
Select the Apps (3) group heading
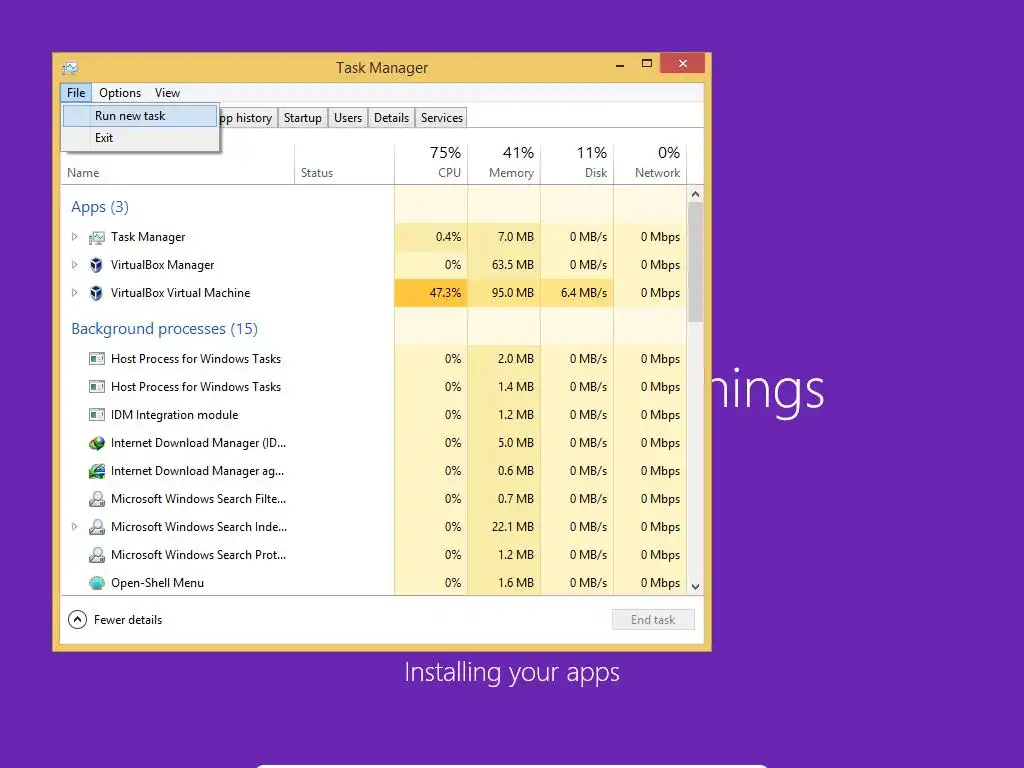[x=100, y=207]
